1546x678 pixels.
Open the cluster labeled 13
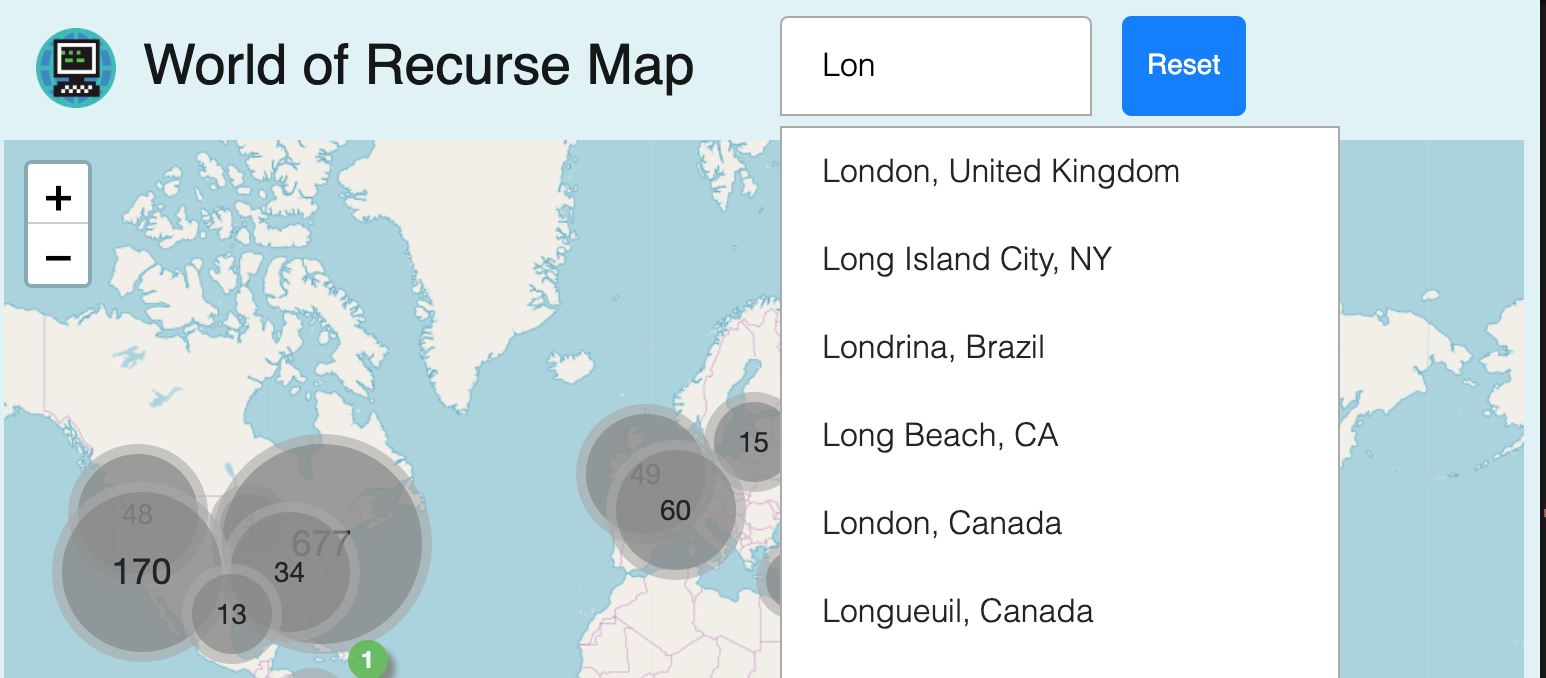pyautogui.click(x=231, y=614)
